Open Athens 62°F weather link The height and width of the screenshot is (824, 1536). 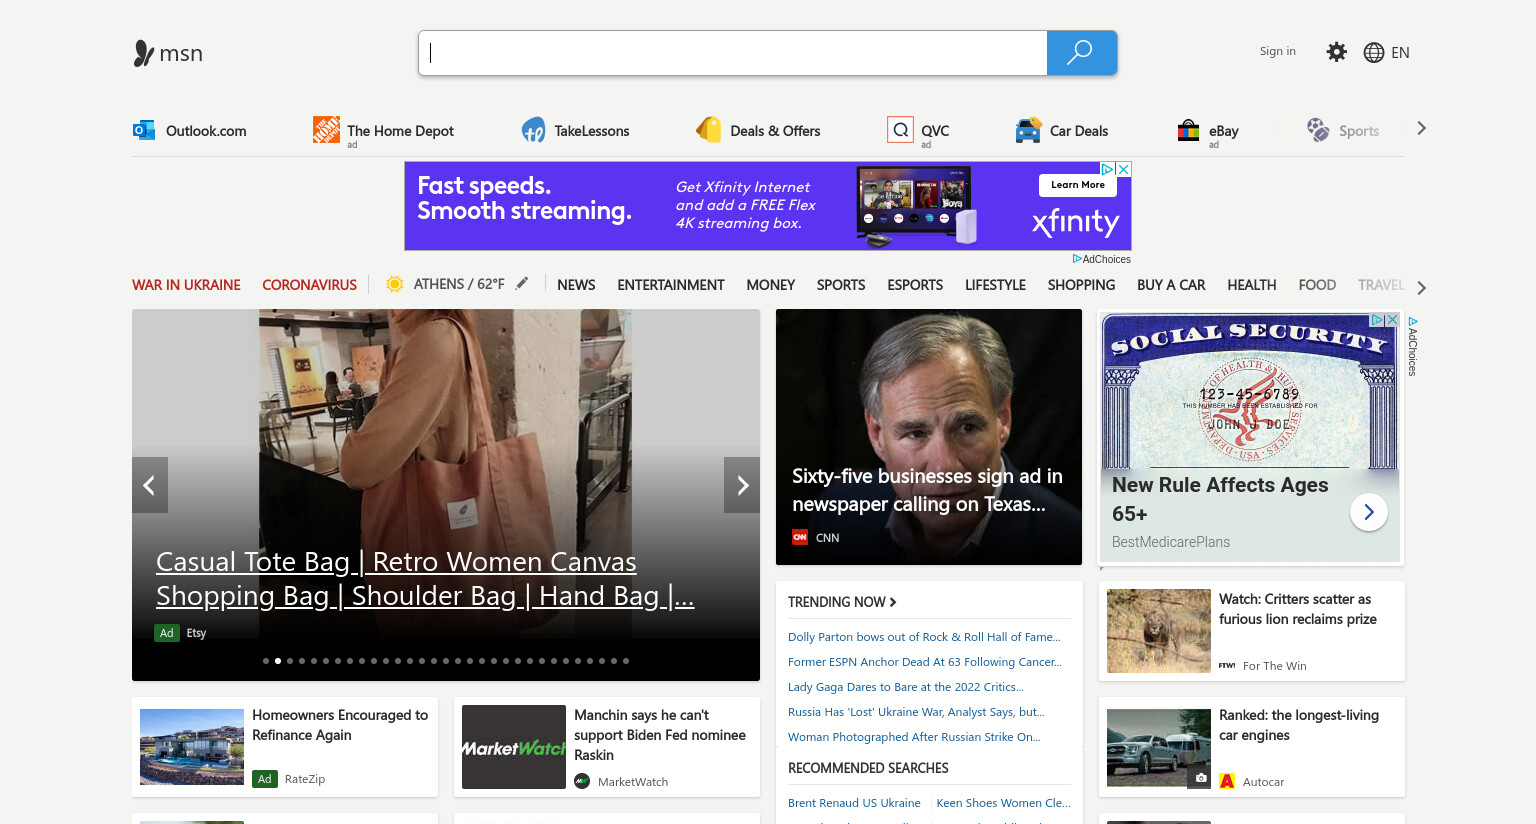pos(459,284)
